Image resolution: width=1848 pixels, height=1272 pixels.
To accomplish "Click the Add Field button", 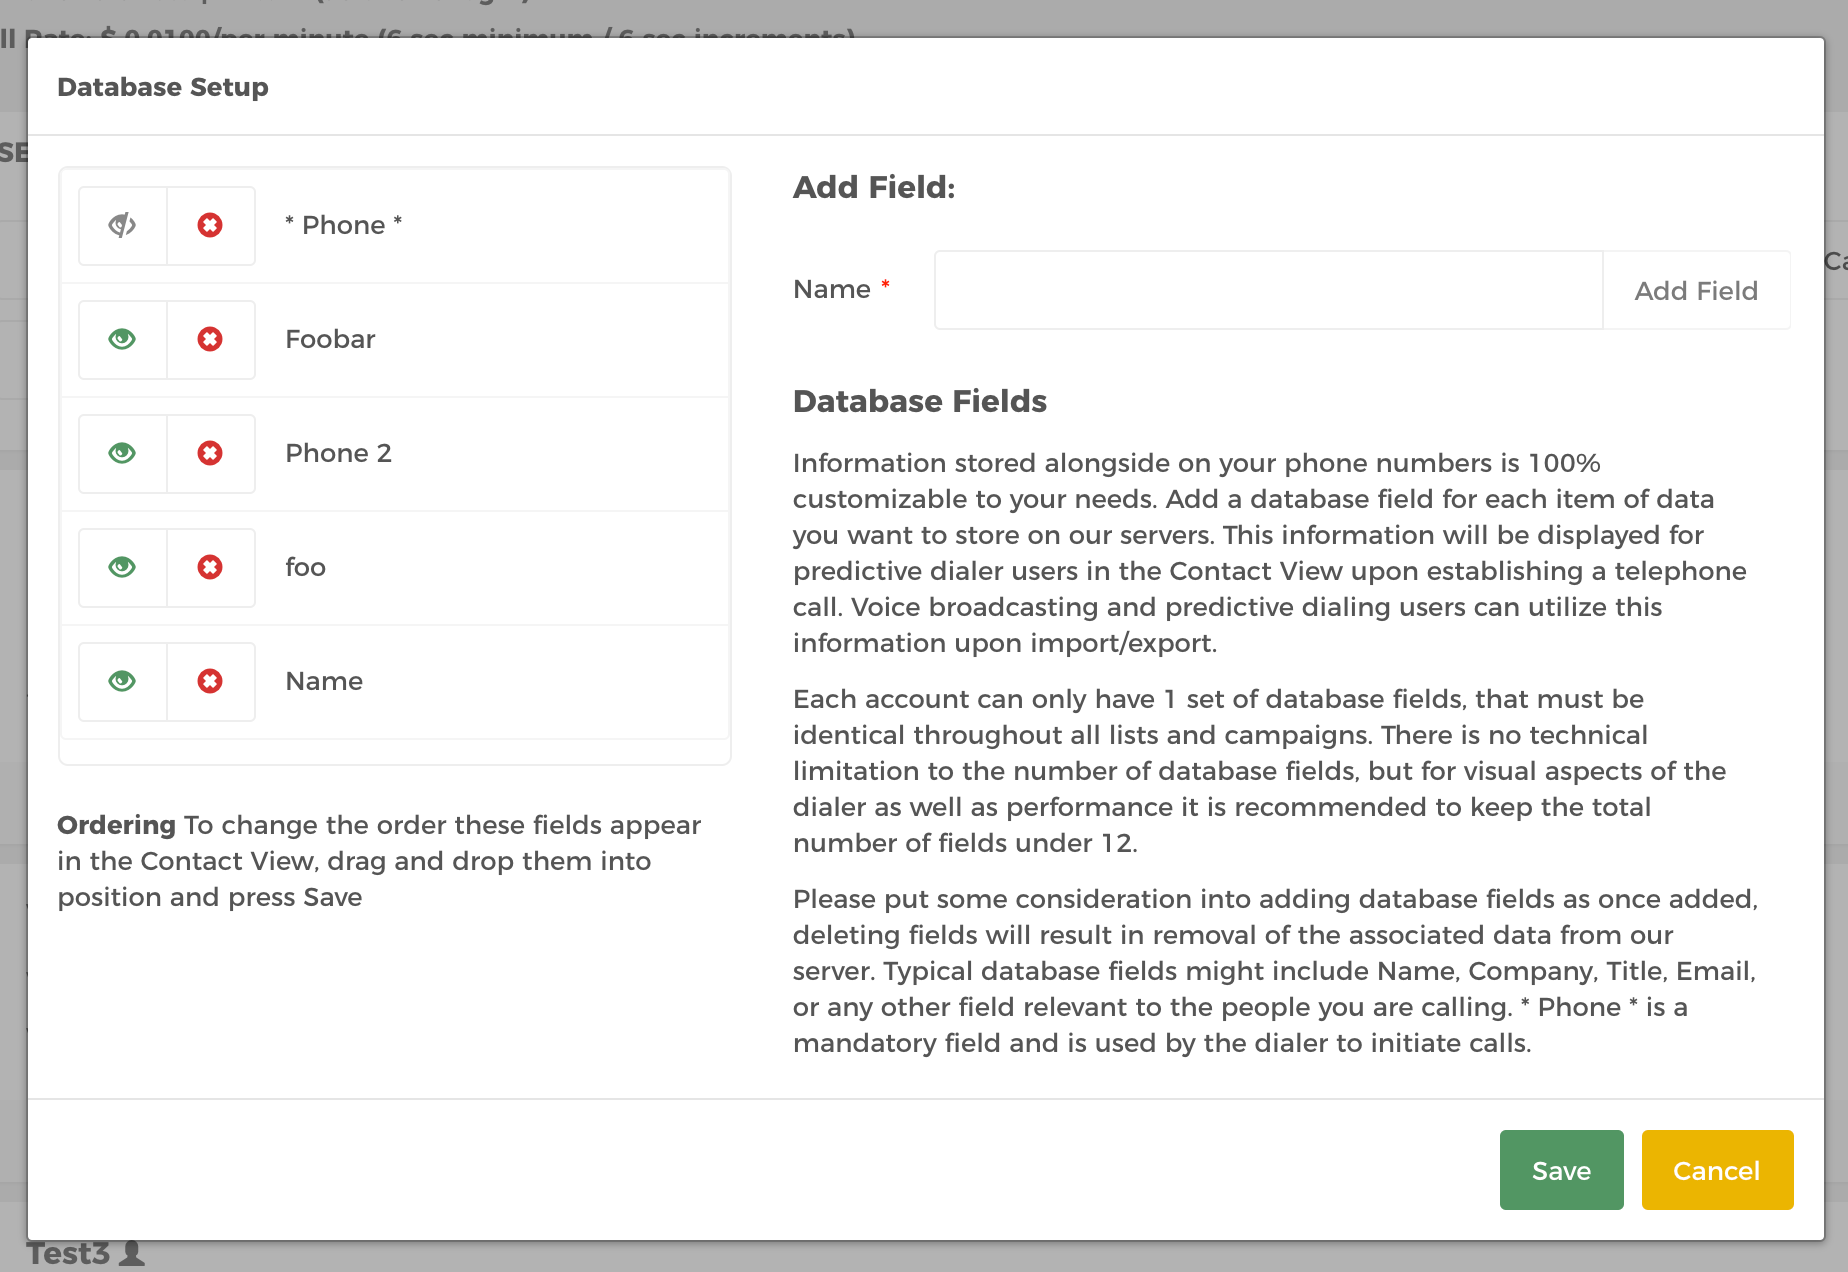I will pos(1696,290).
